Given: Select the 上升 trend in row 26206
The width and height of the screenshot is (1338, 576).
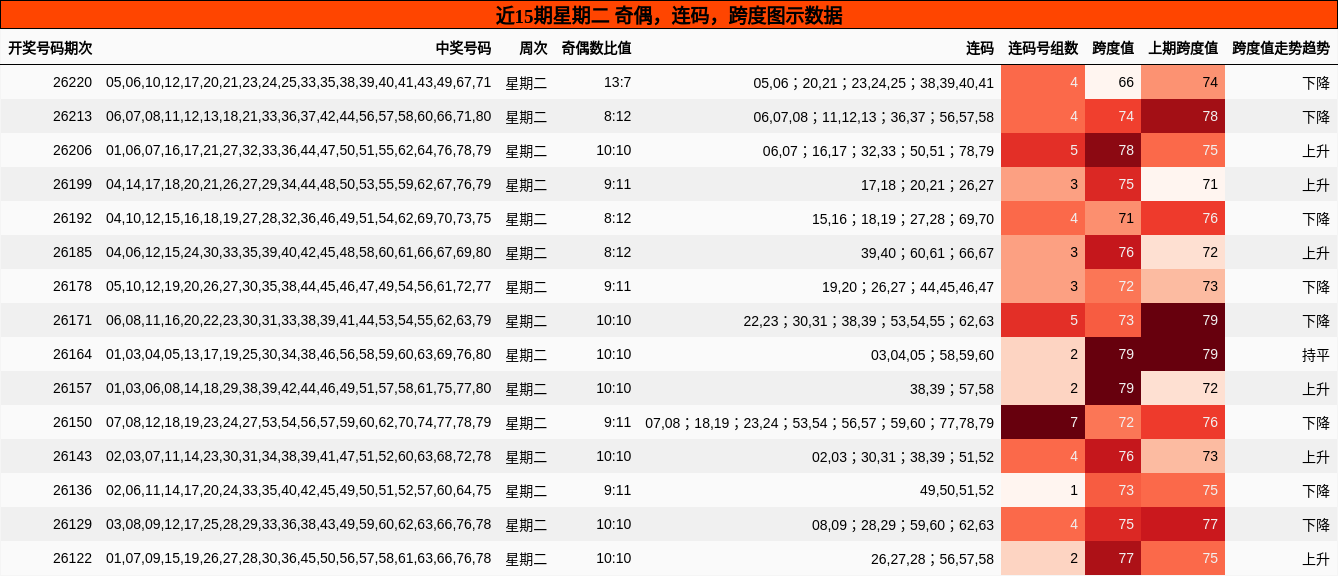Looking at the screenshot, I should tap(1316, 150).
